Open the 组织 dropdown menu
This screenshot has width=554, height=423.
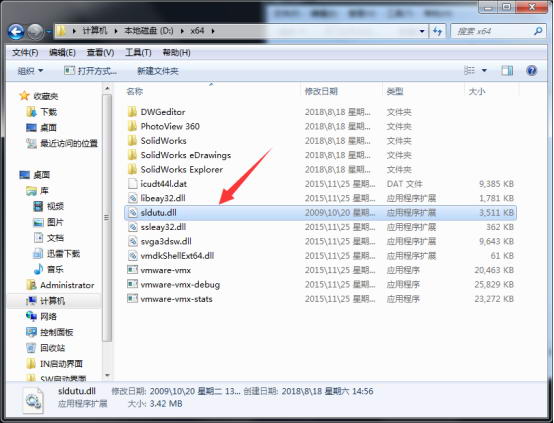pyautogui.click(x=30, y=71)
